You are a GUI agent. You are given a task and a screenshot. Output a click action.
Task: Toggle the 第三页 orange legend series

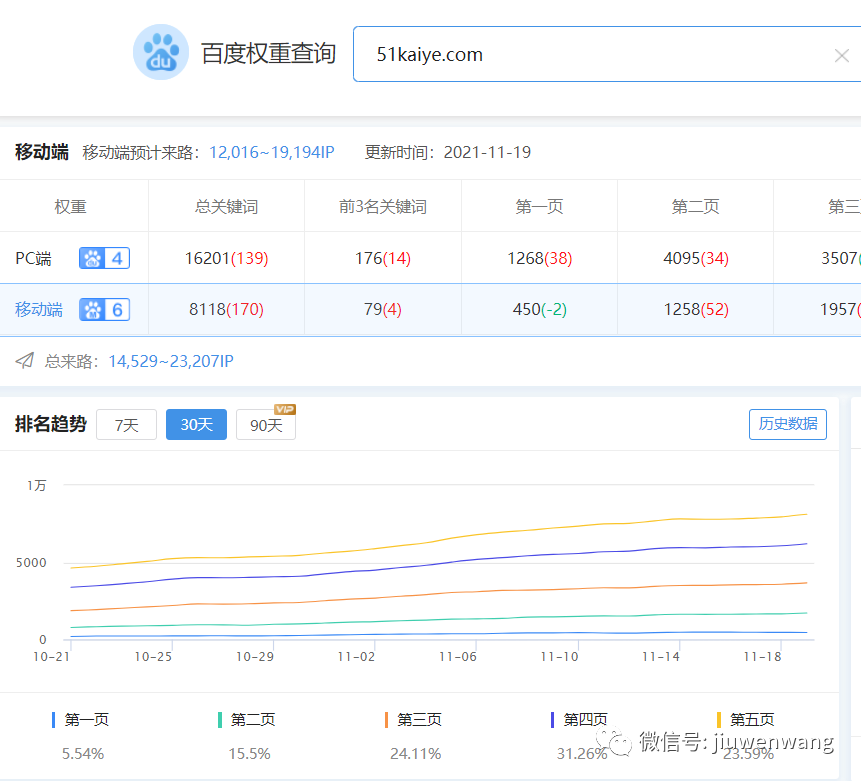click(x=413, y=719)
